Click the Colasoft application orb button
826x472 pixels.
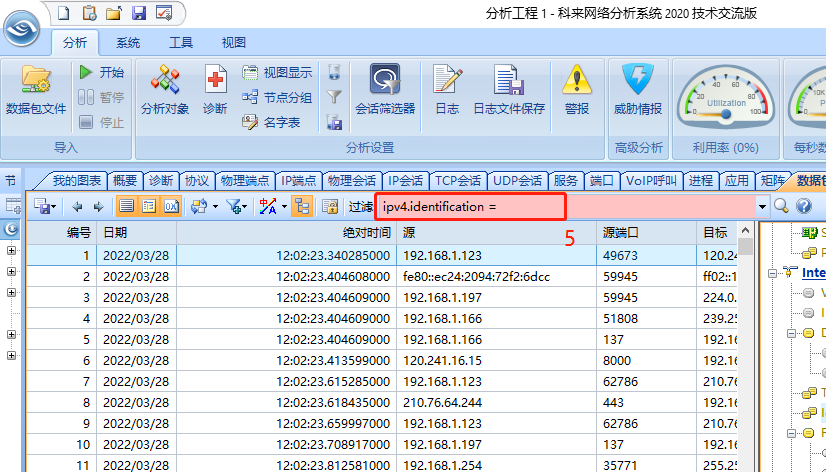pyautogui.click(x=22, y=30)
